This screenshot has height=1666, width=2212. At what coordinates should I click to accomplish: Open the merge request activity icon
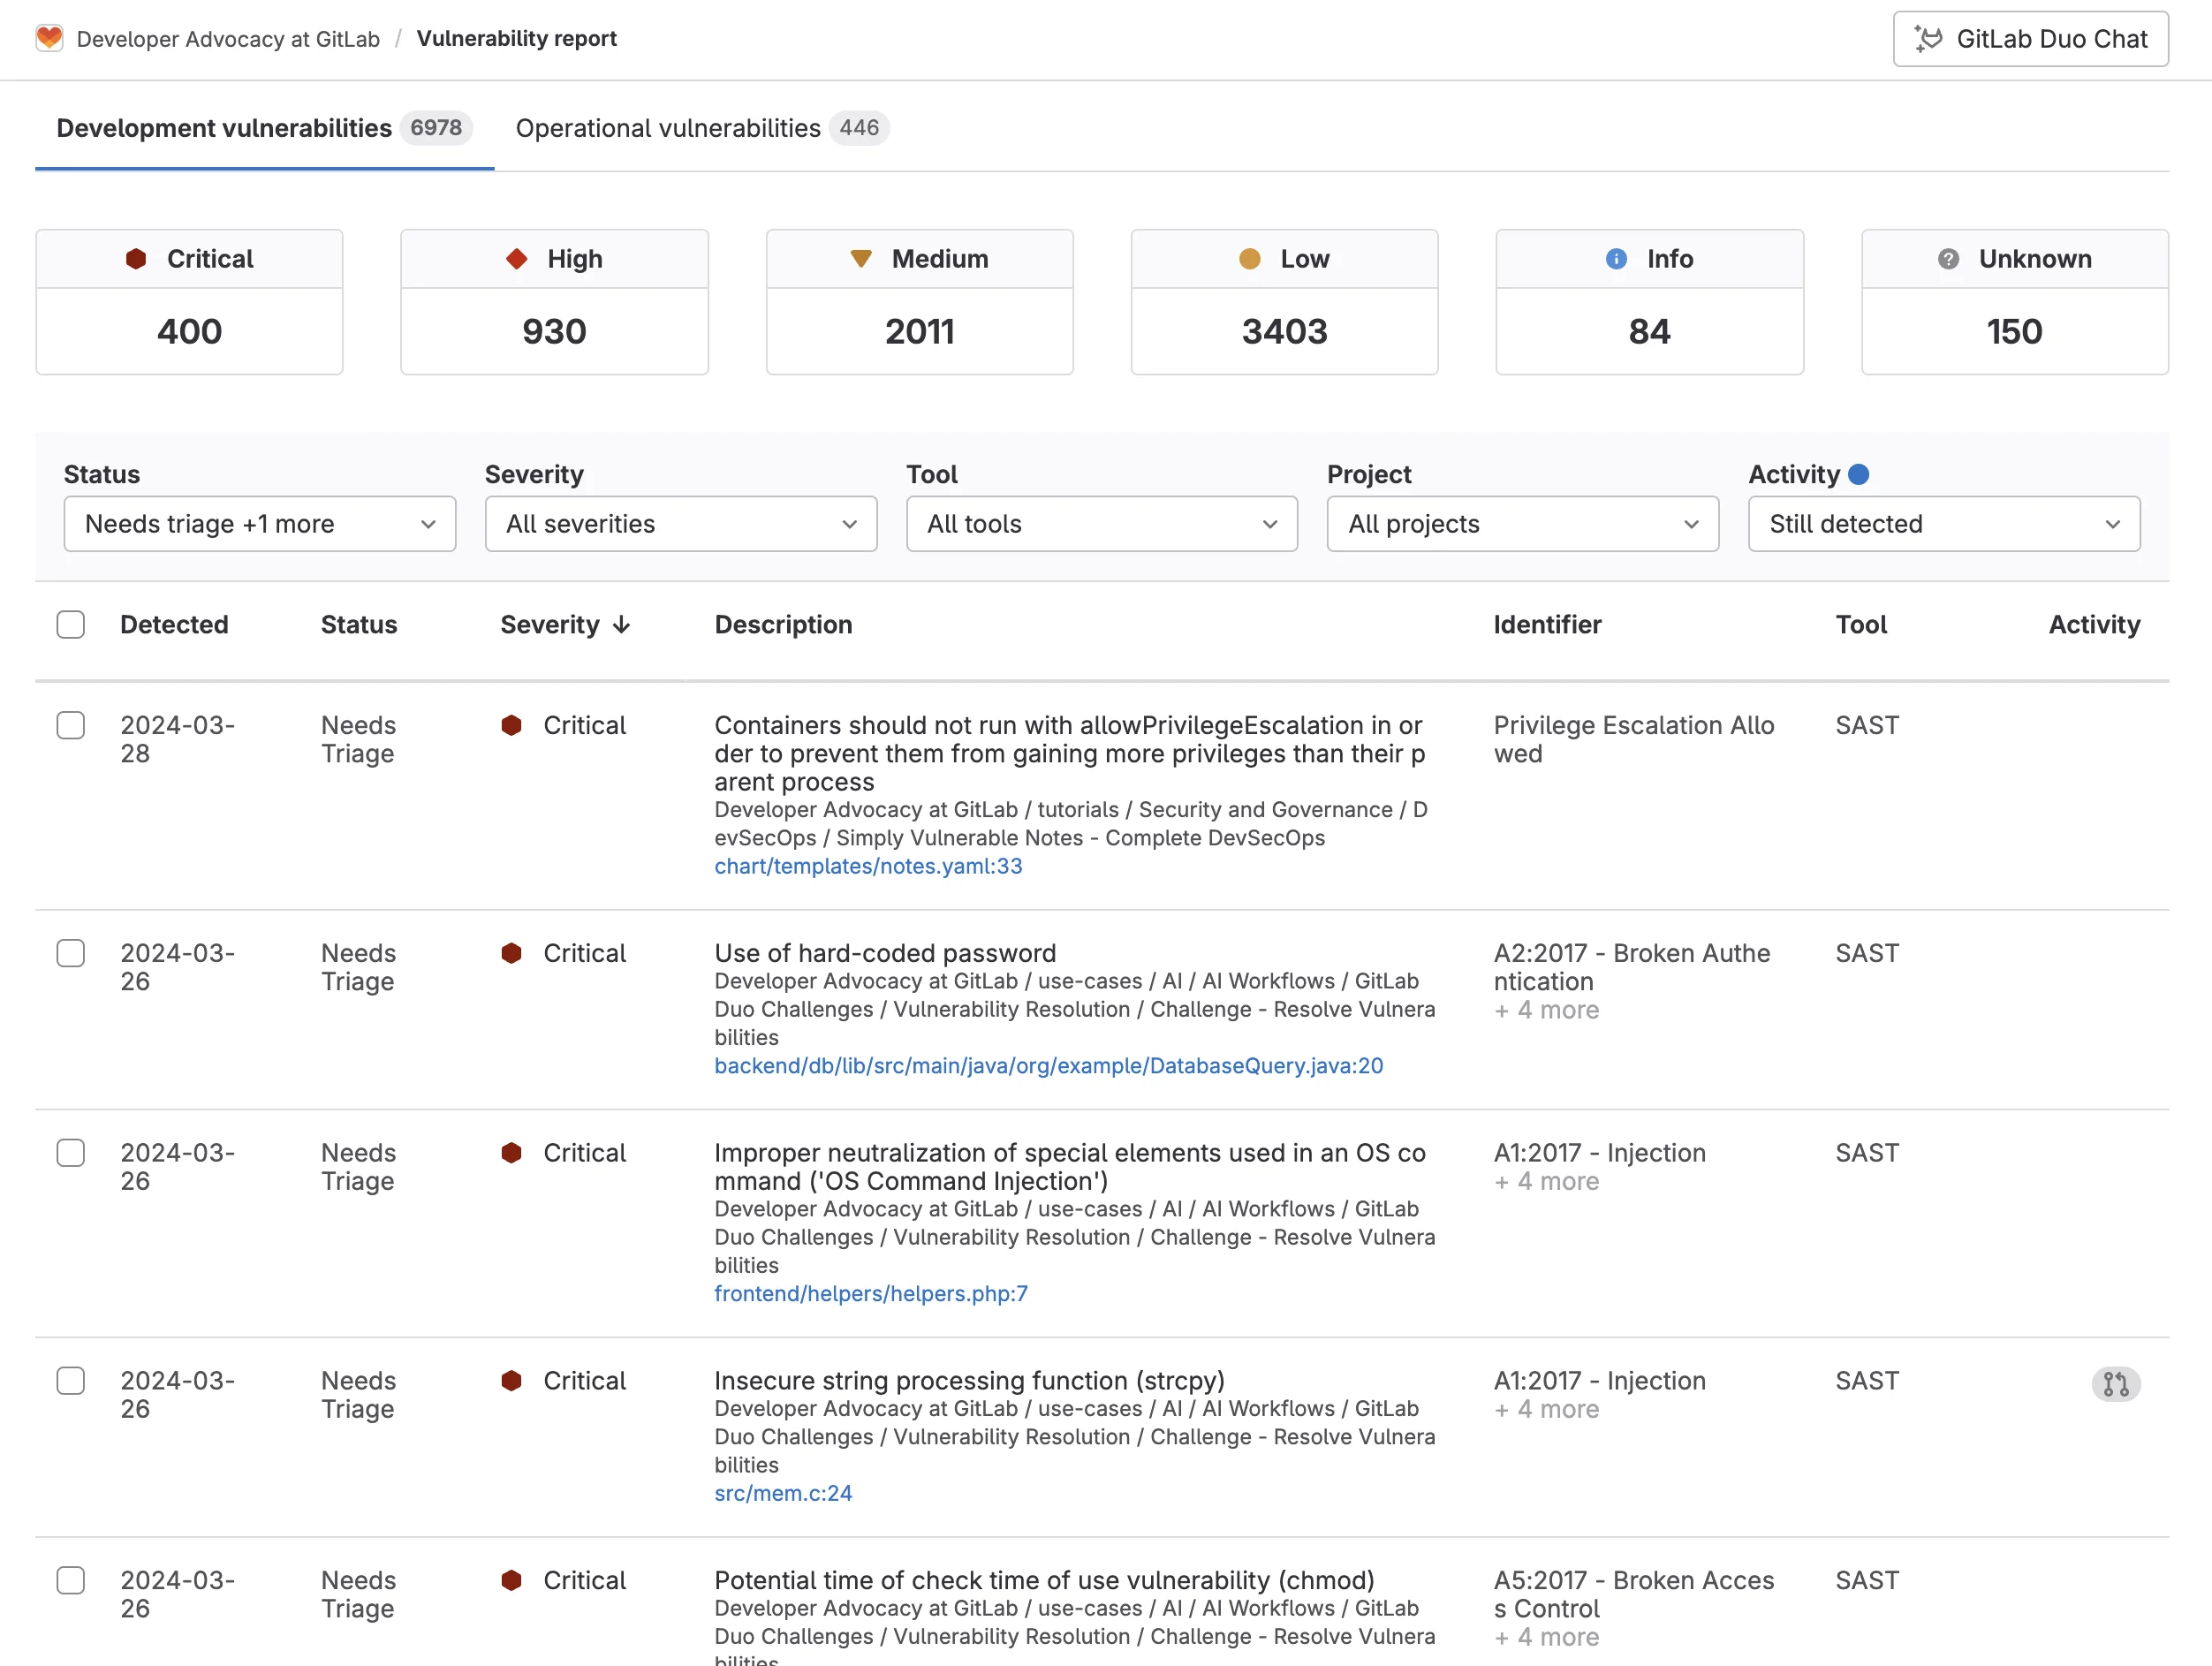pyautogui.click(x=2116, y=1385)
